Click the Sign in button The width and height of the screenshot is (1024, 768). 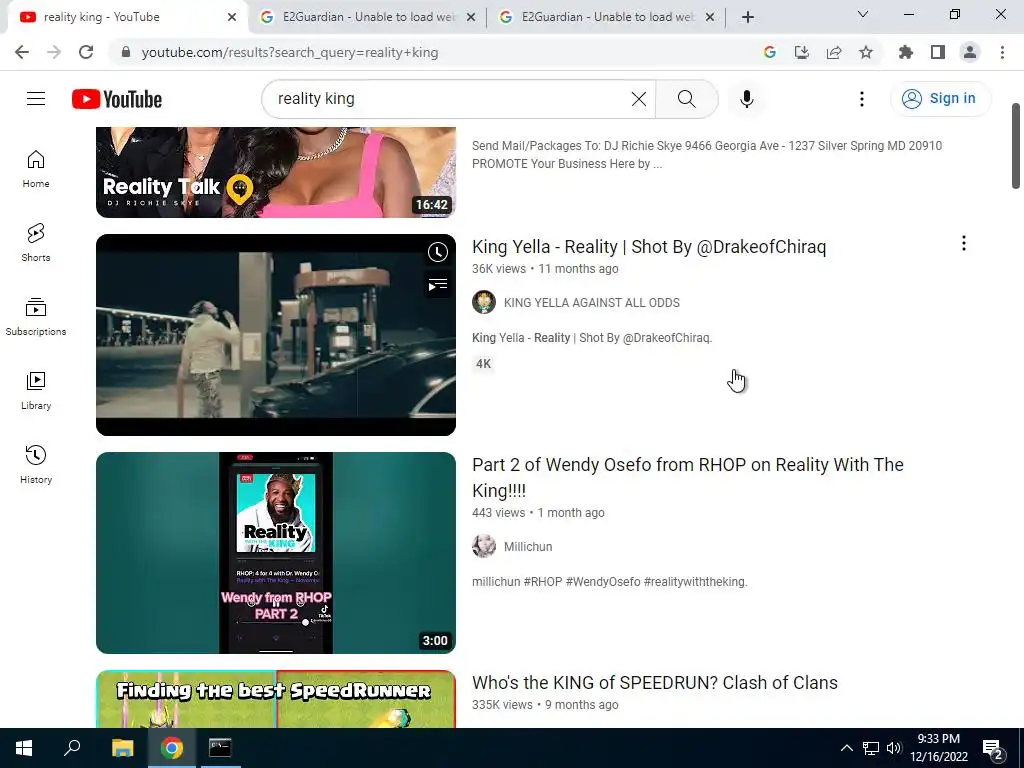pos(940,99)
